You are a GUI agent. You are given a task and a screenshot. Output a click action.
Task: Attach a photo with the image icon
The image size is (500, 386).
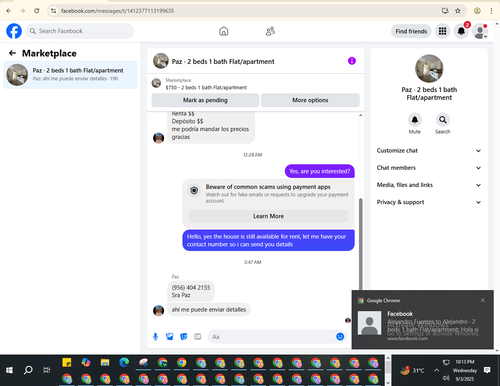[170, 337]
